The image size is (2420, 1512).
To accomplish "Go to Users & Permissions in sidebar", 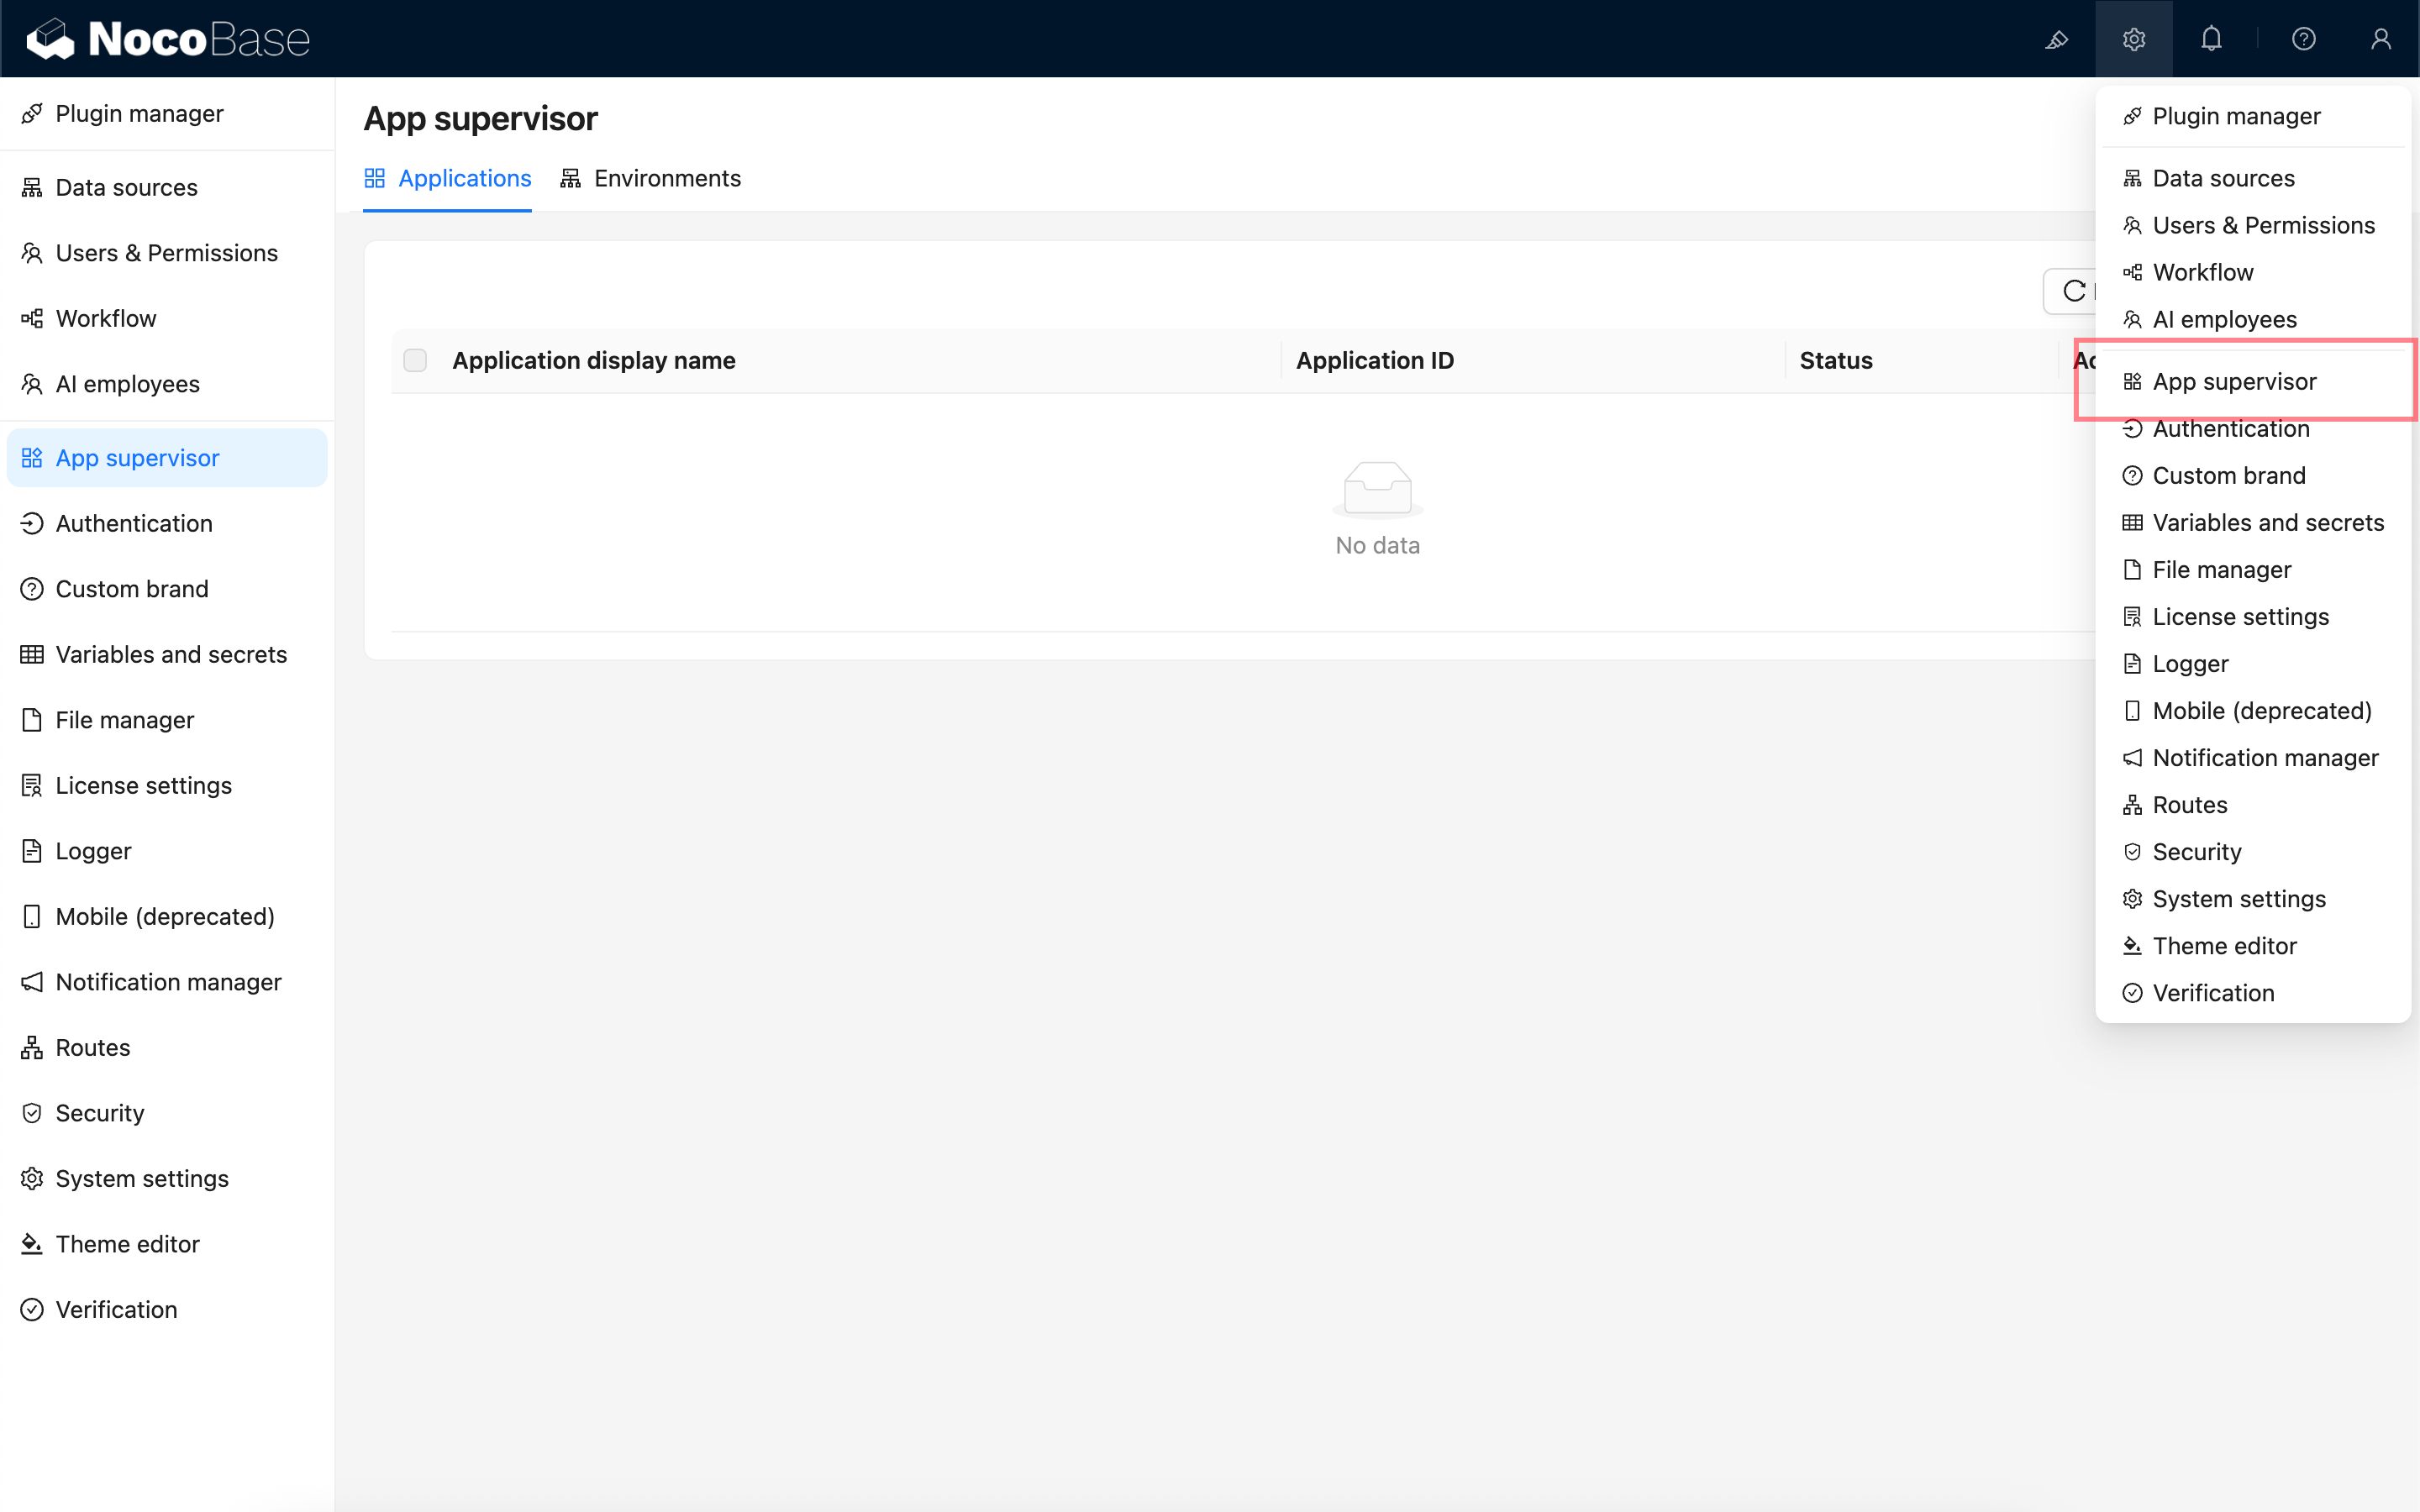I will 166,253.
